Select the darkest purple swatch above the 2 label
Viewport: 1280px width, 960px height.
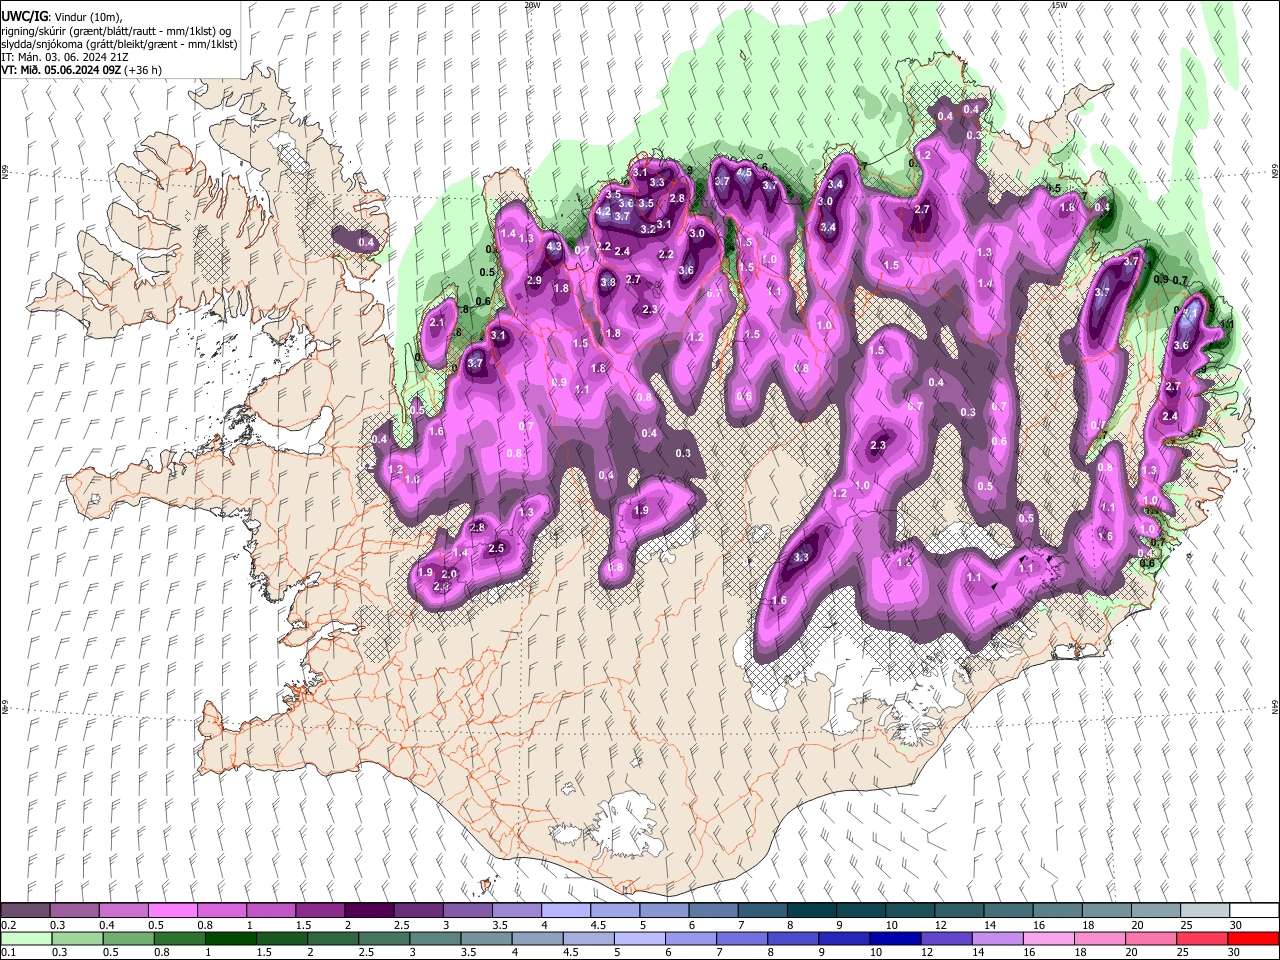(x=369, y=911)
